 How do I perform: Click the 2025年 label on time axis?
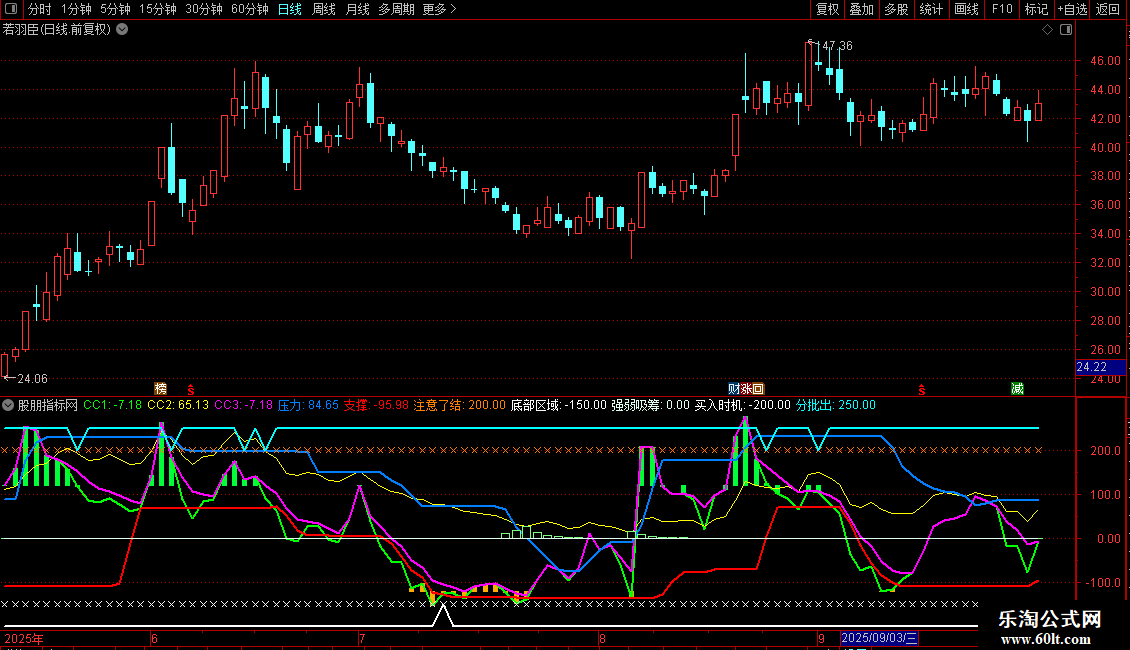[x=24, y=638]
